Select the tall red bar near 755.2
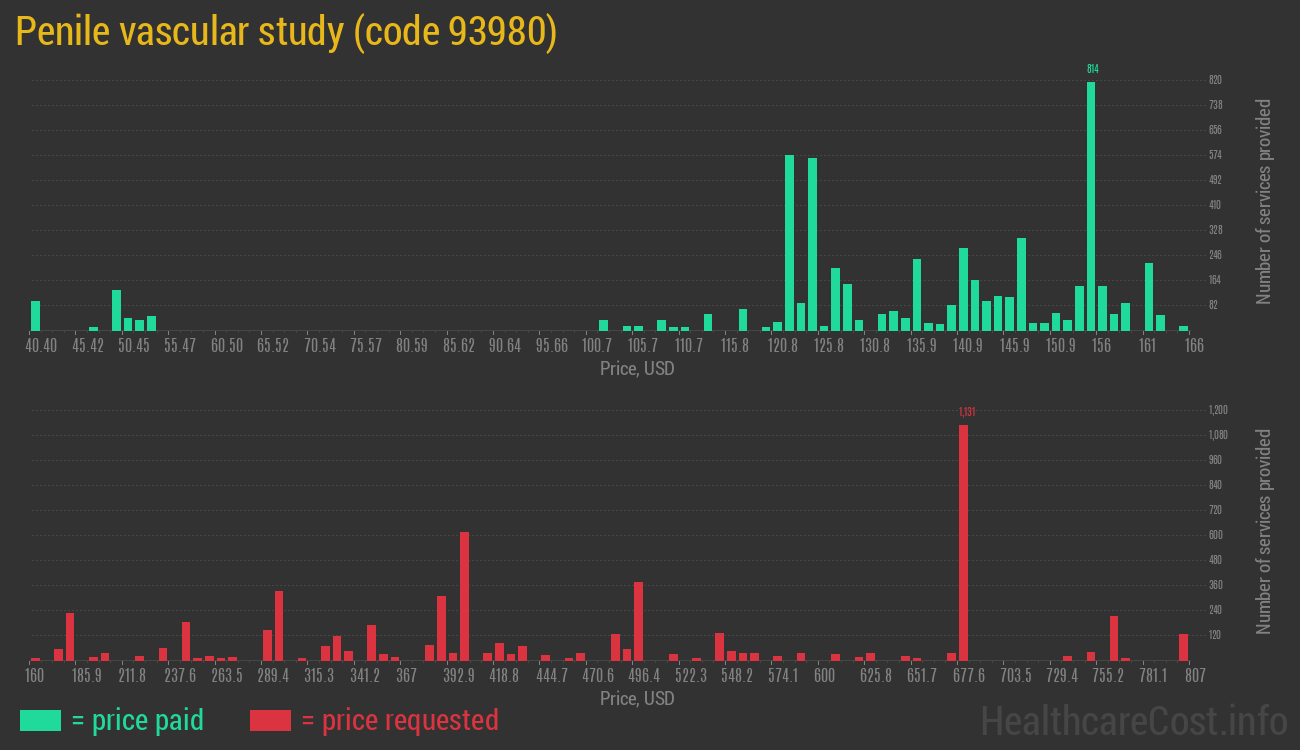The image size is (1300, 750). 1114,638
